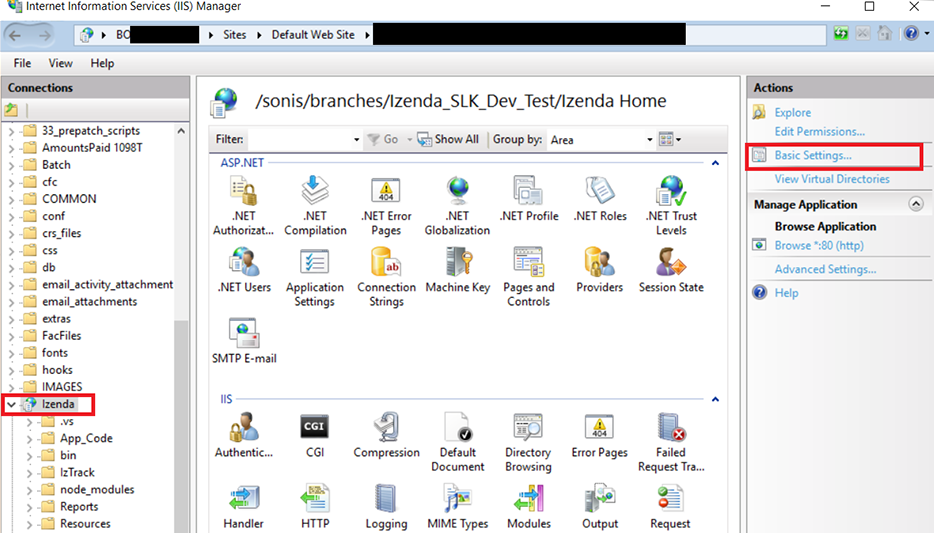Open the Filter dropdown arrow
Screen dimensions: 934x533
pyautogui.click(x=356, y=140)
